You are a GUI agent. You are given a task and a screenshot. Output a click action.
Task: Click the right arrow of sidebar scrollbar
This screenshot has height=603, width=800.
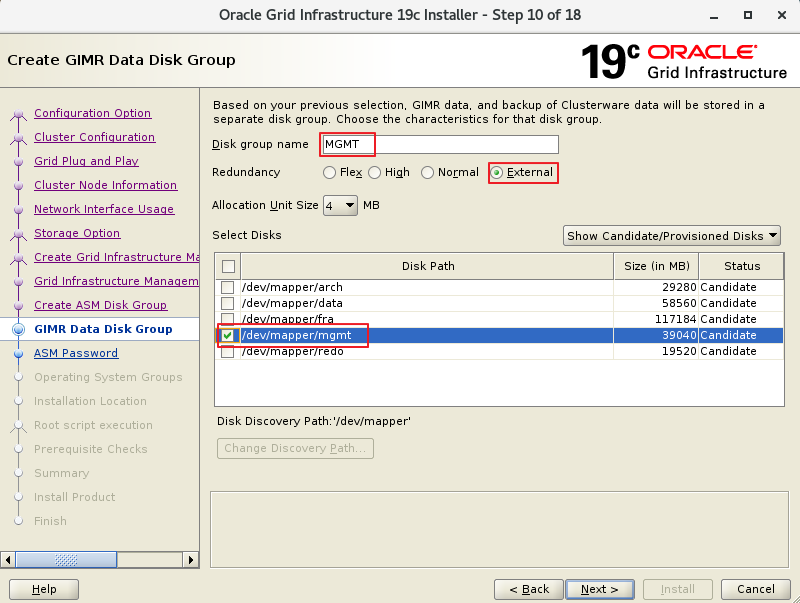pos(192,559)
